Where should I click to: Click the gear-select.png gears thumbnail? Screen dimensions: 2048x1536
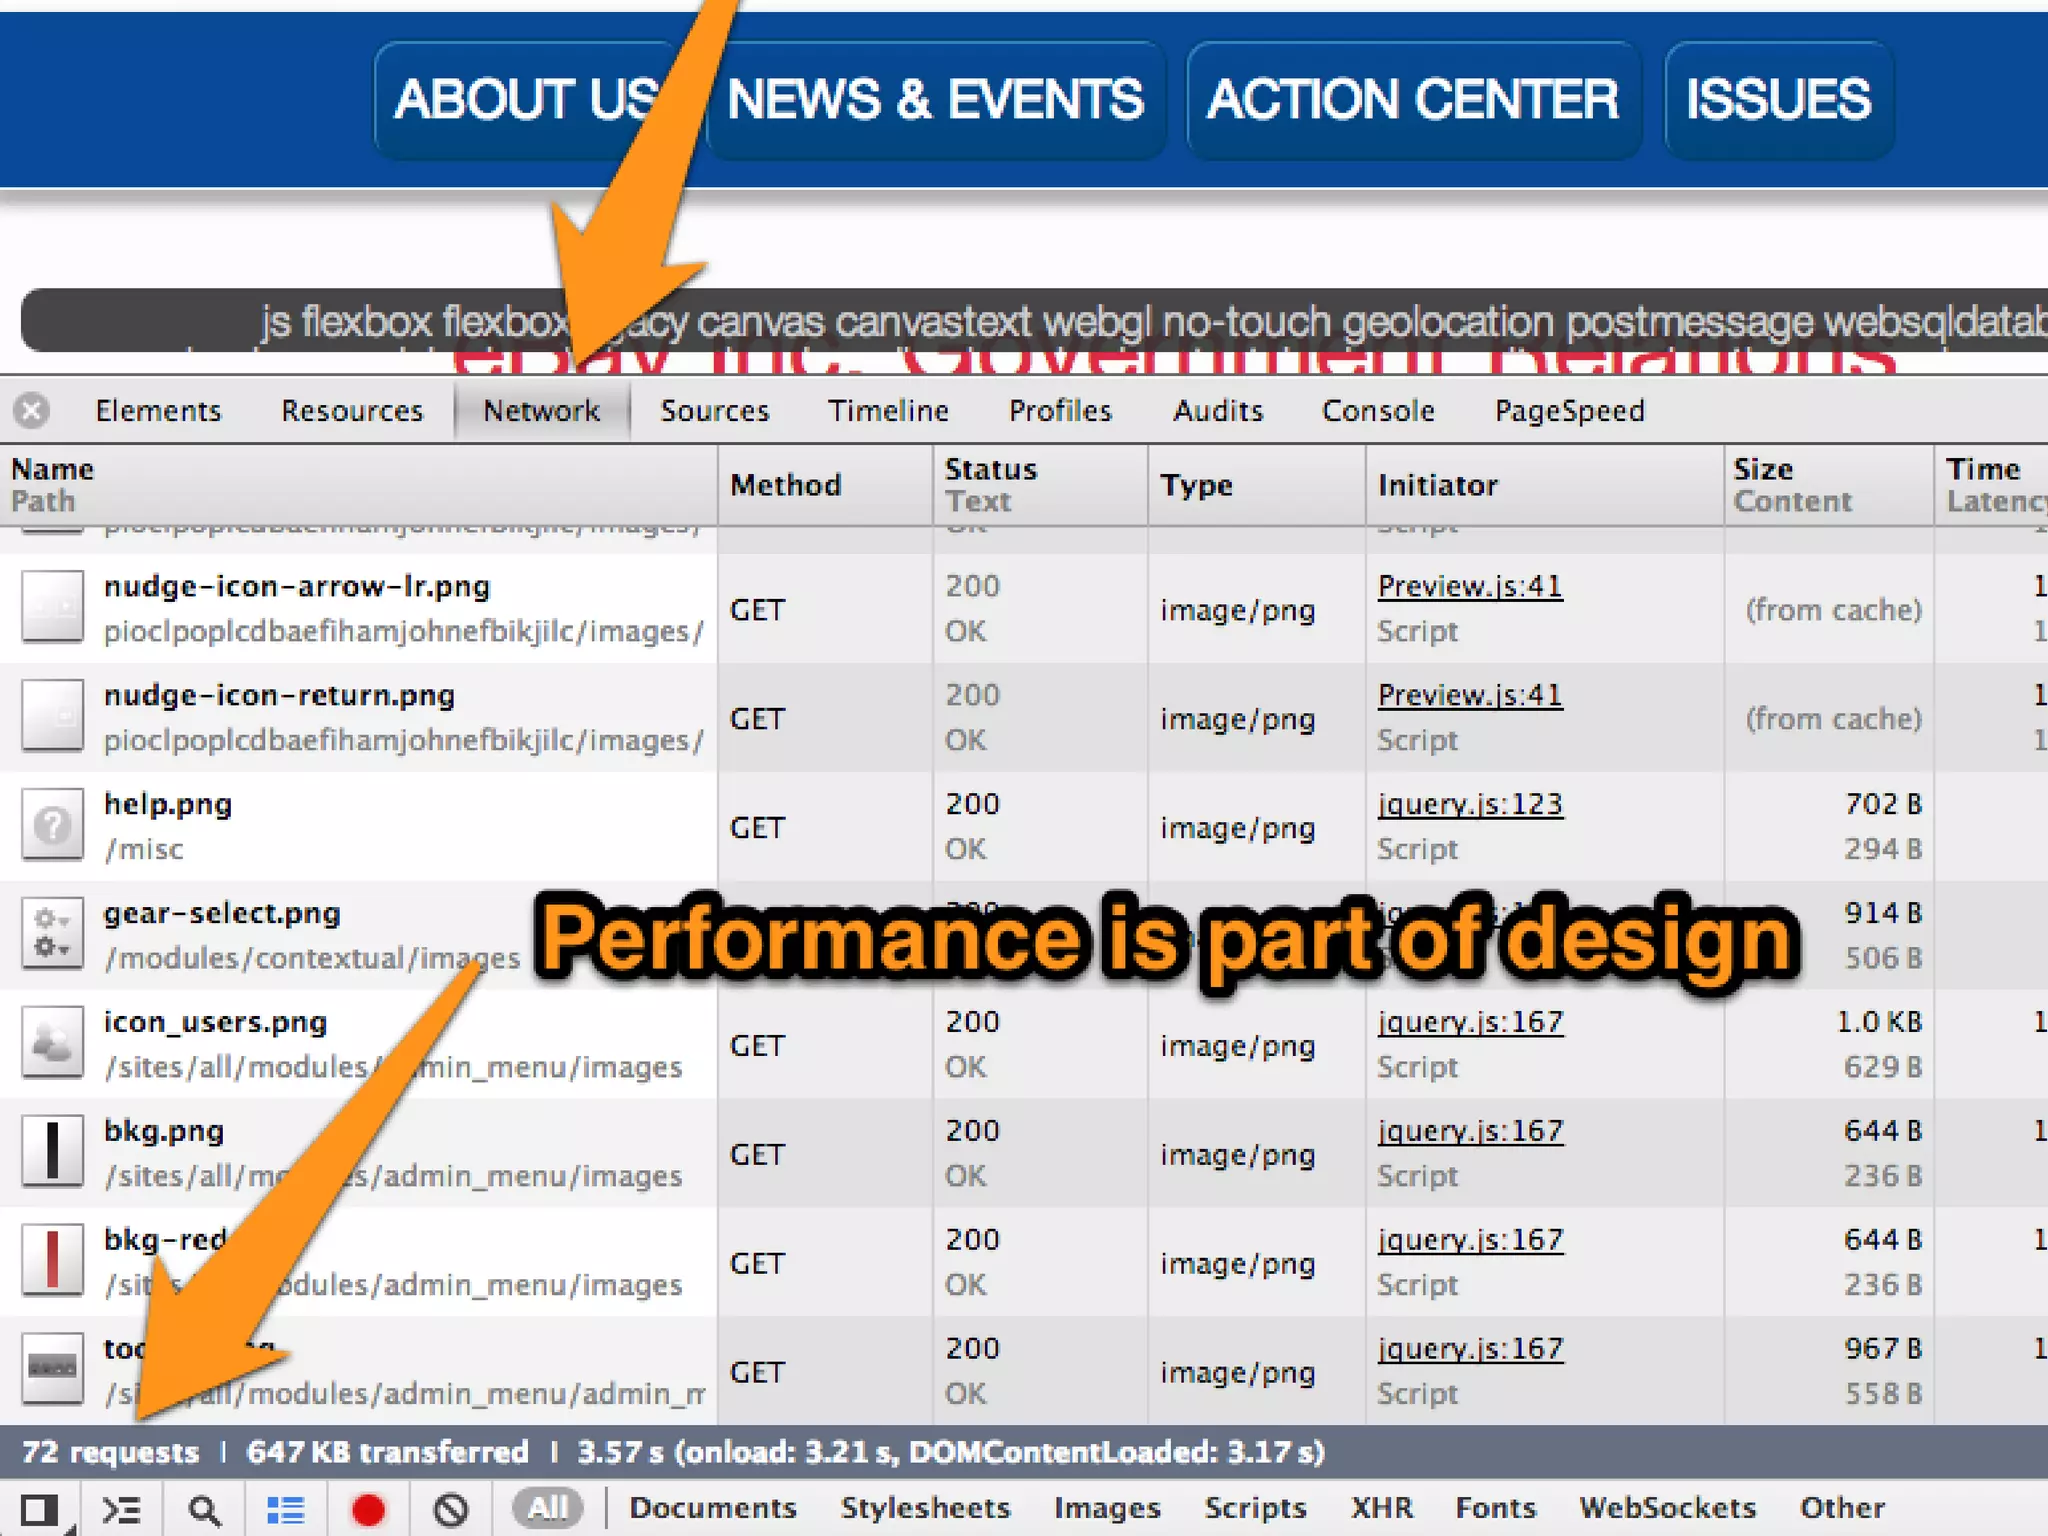52,935
